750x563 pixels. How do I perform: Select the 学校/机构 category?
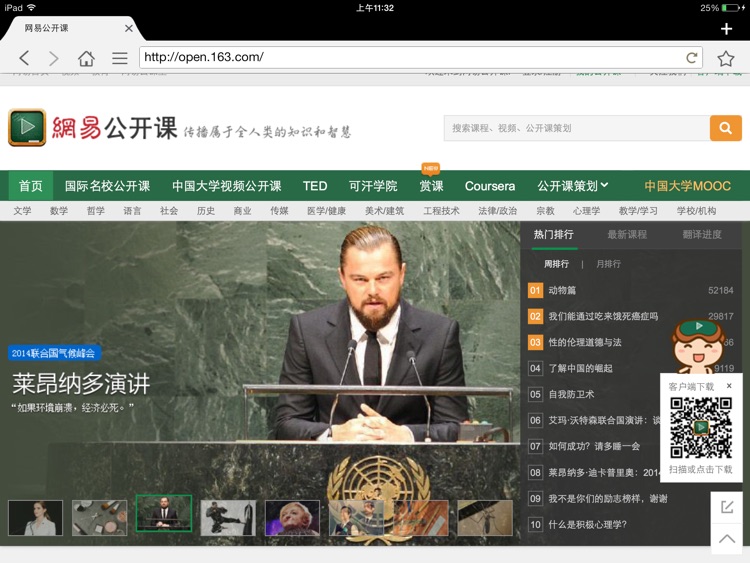[x=696, y=211]
